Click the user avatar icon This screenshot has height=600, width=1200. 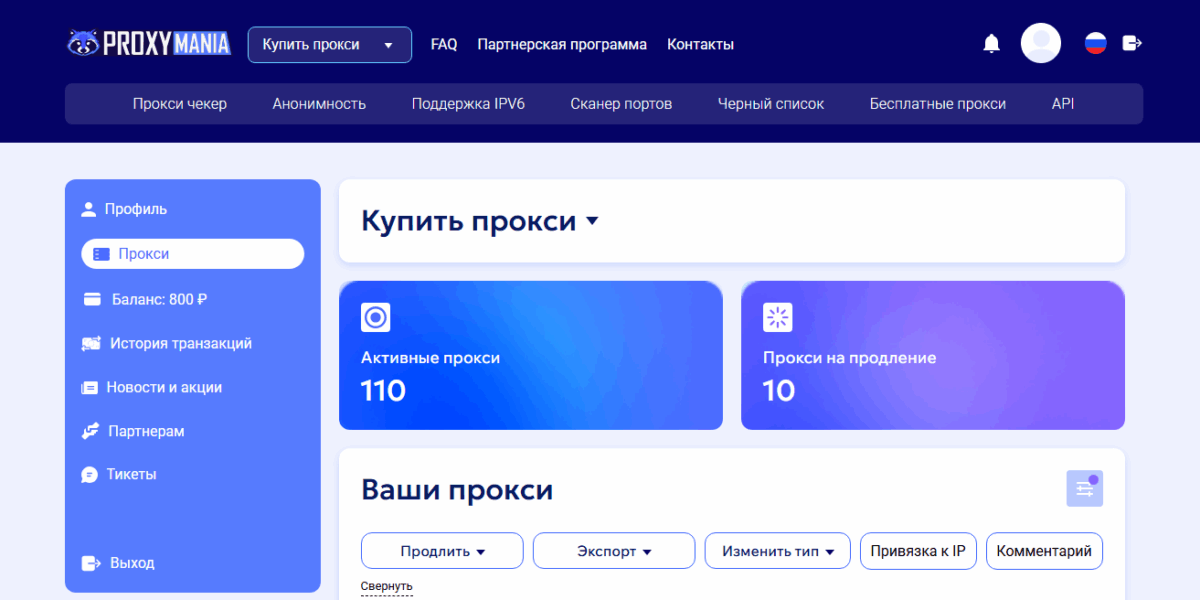[1040, 43]
